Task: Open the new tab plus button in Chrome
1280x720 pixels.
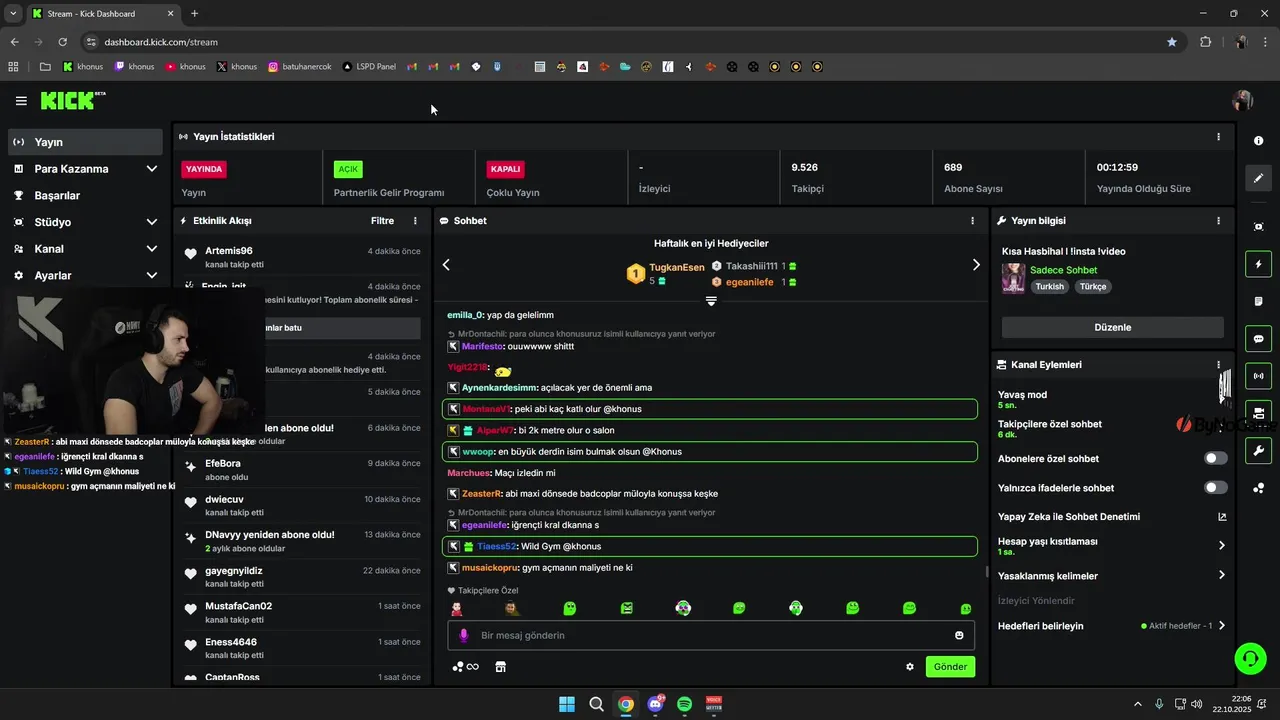Action: (x=194, y=14)
